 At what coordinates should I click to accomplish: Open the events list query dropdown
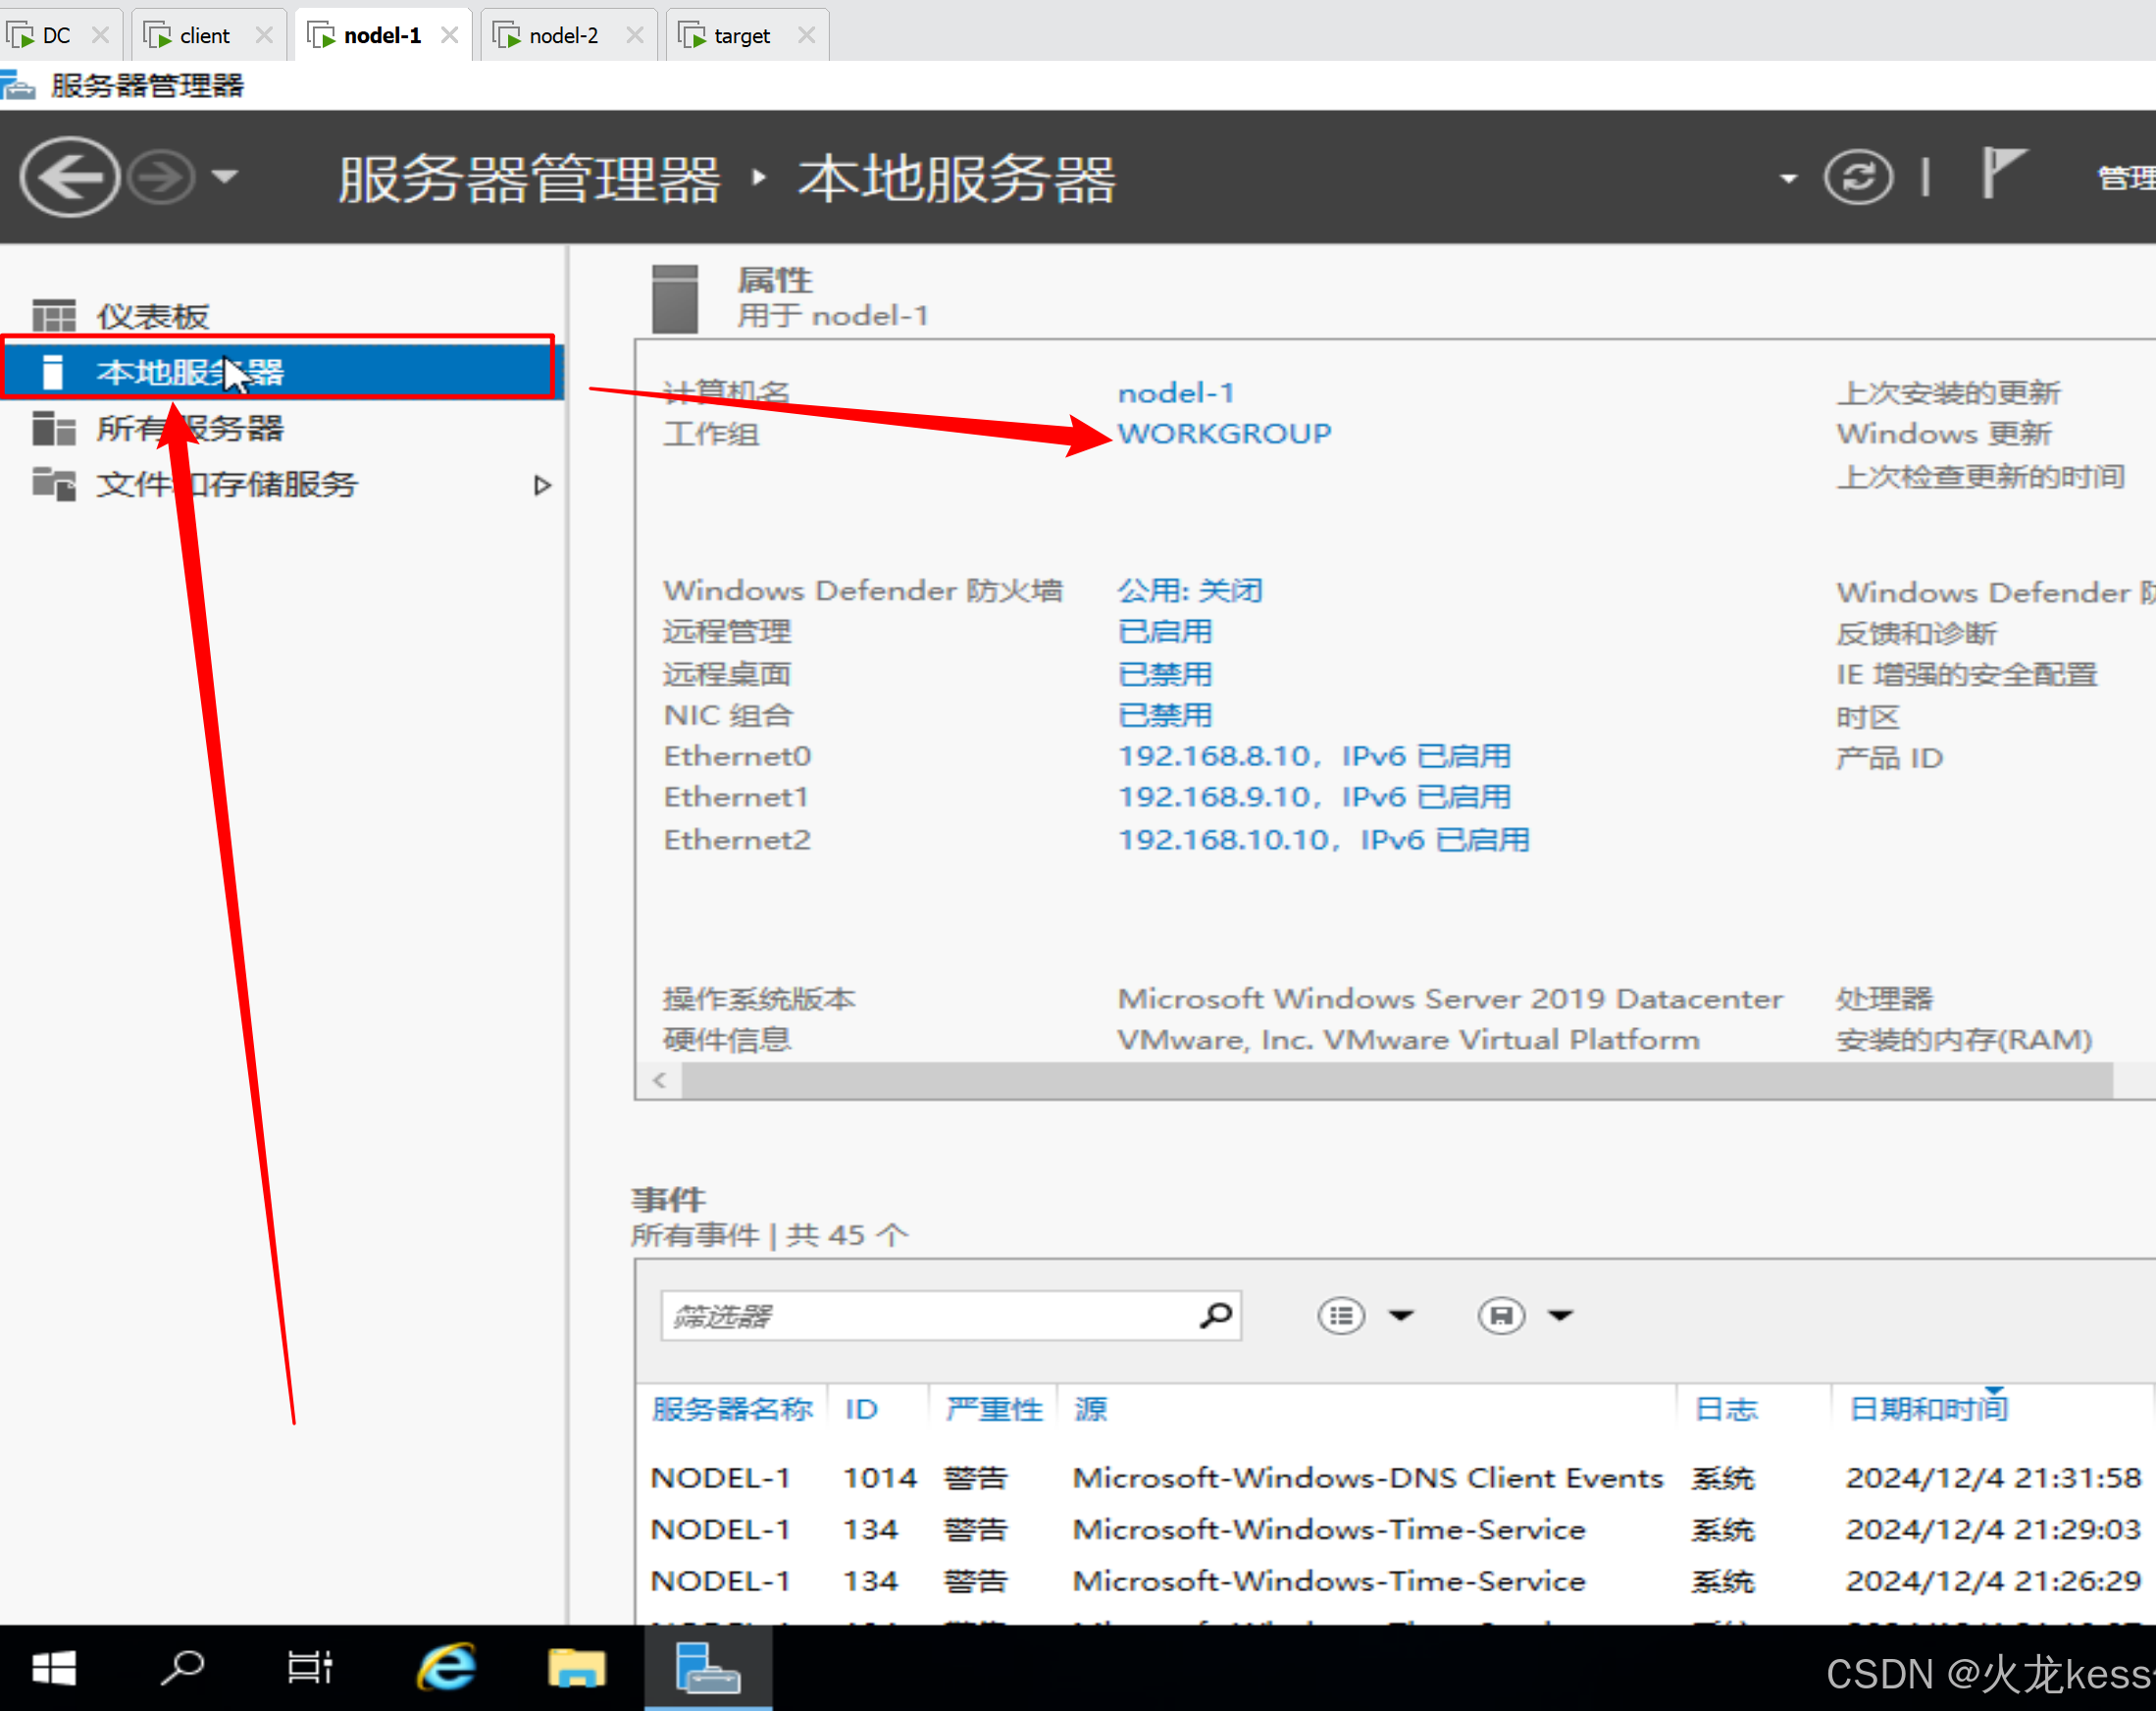tap(1401, 1315)
